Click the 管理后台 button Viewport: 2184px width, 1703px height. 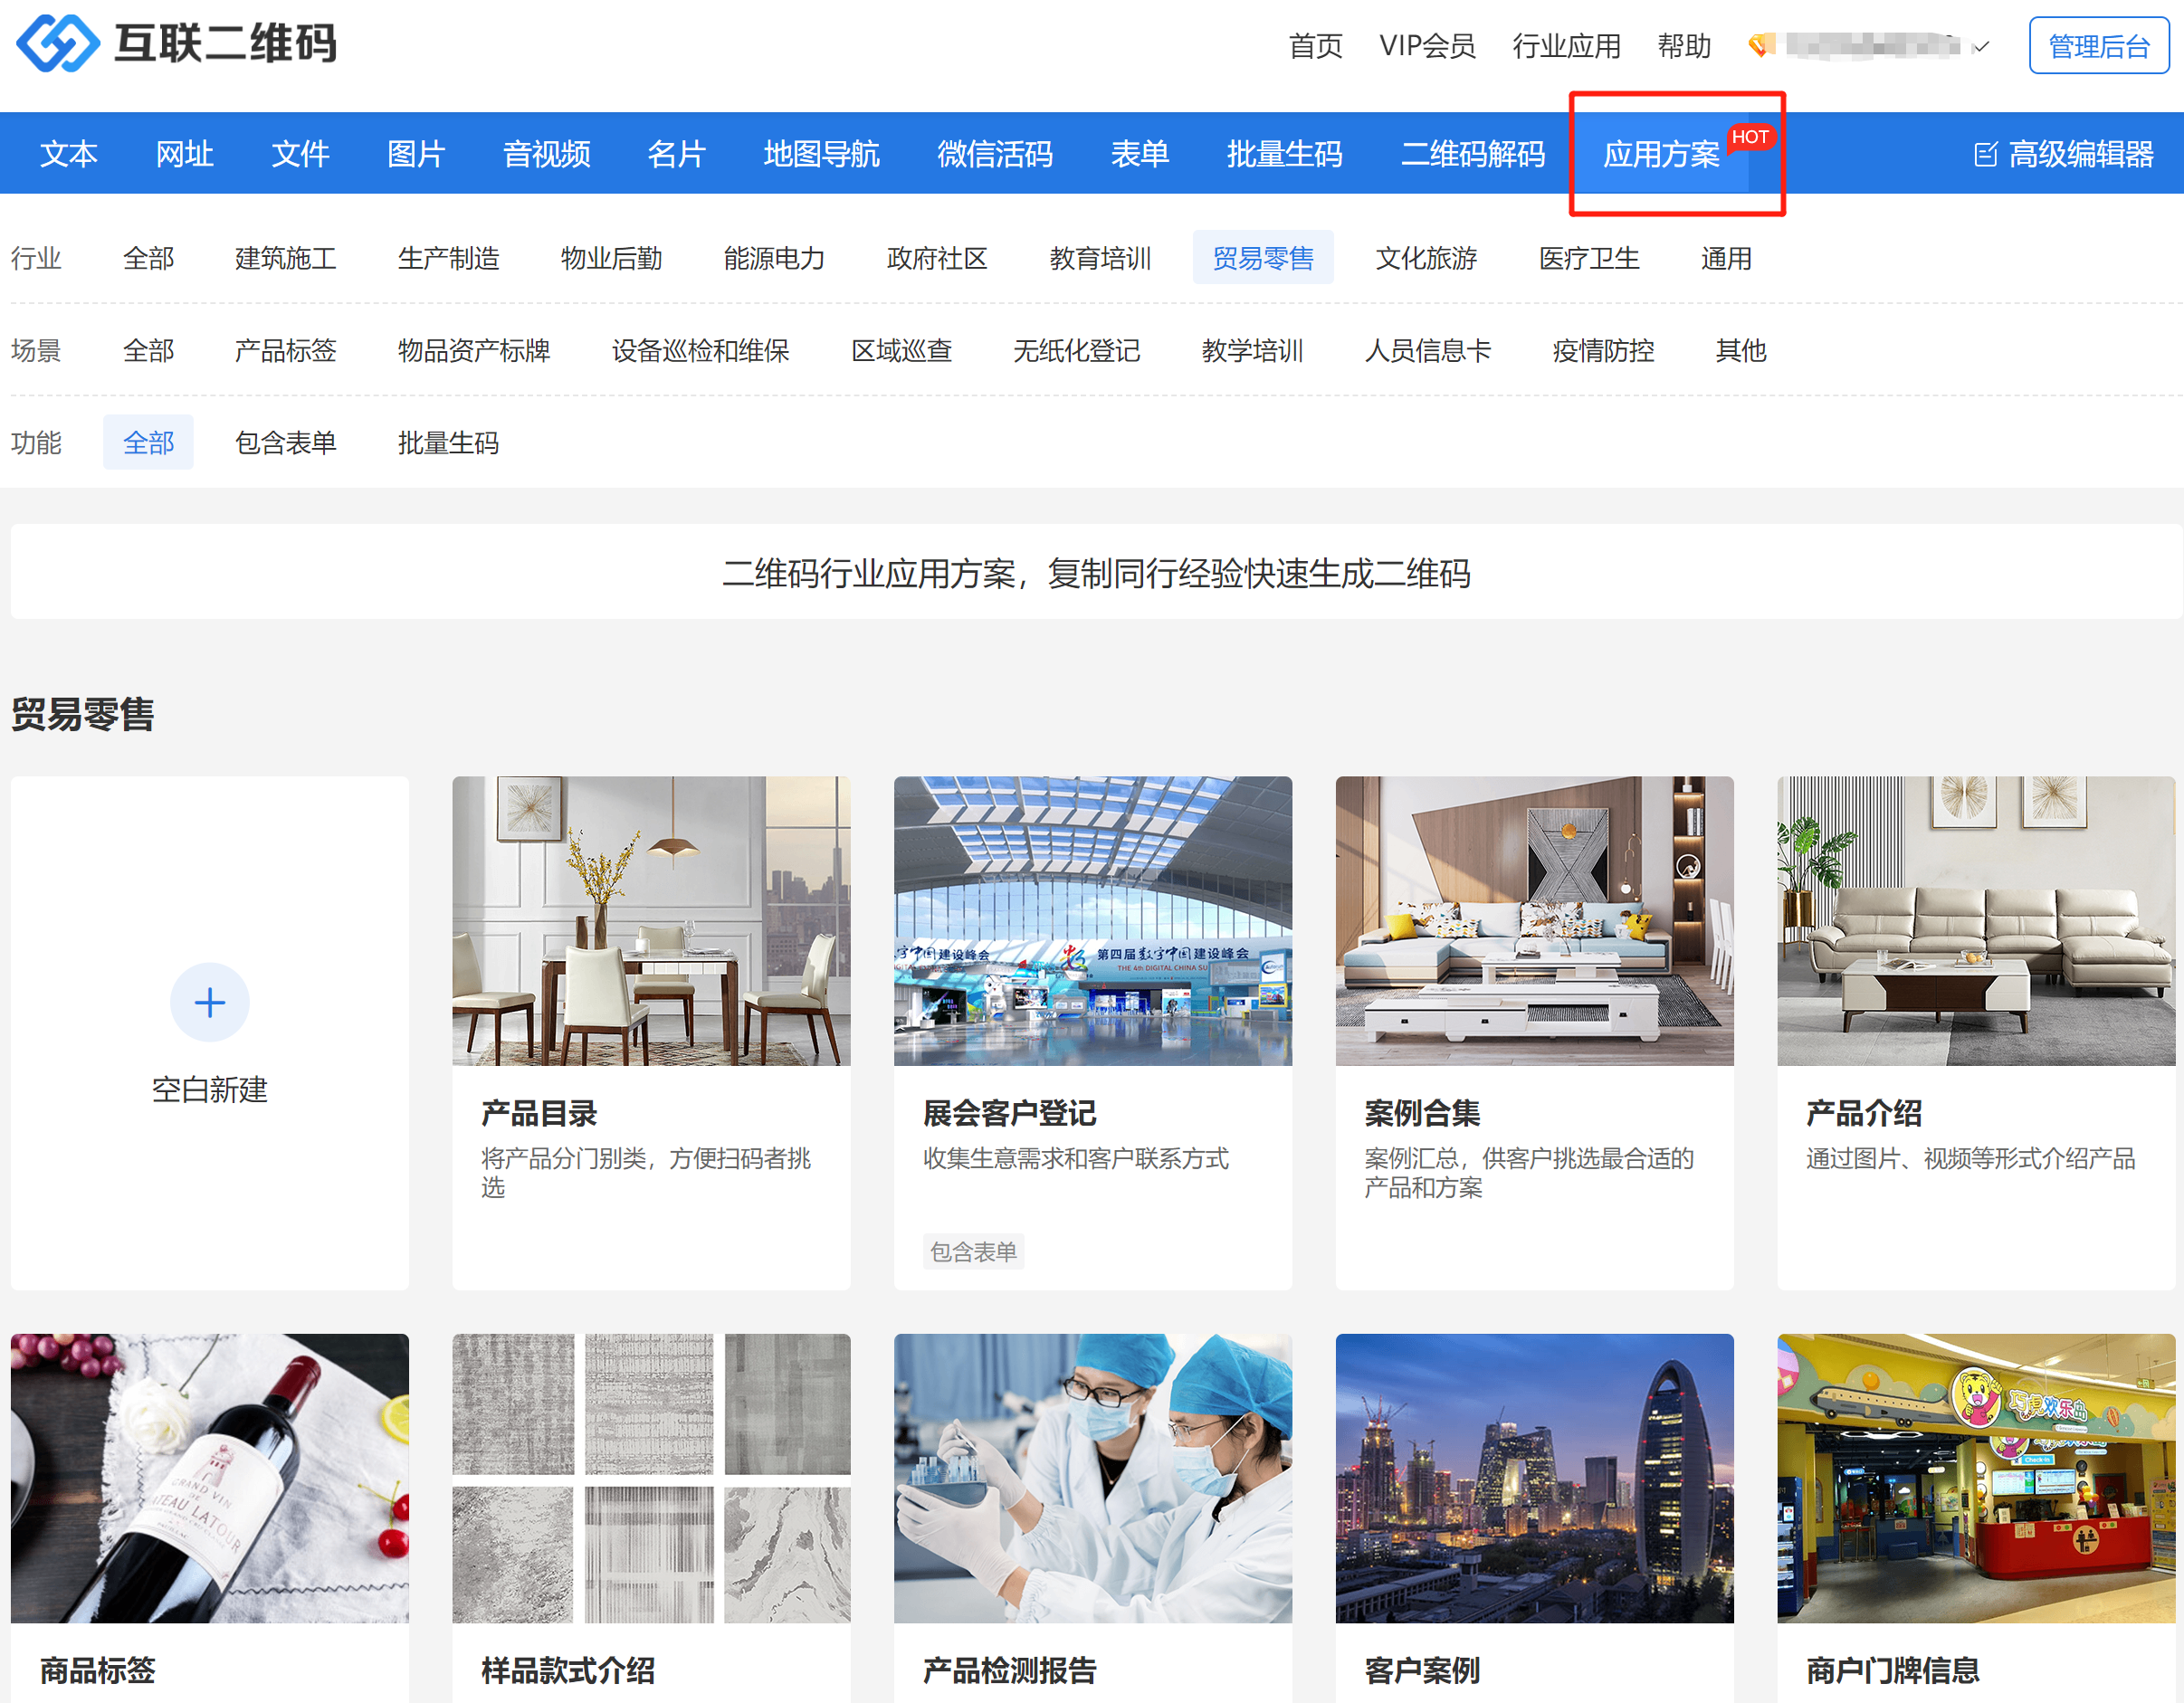pos(2098,46)
